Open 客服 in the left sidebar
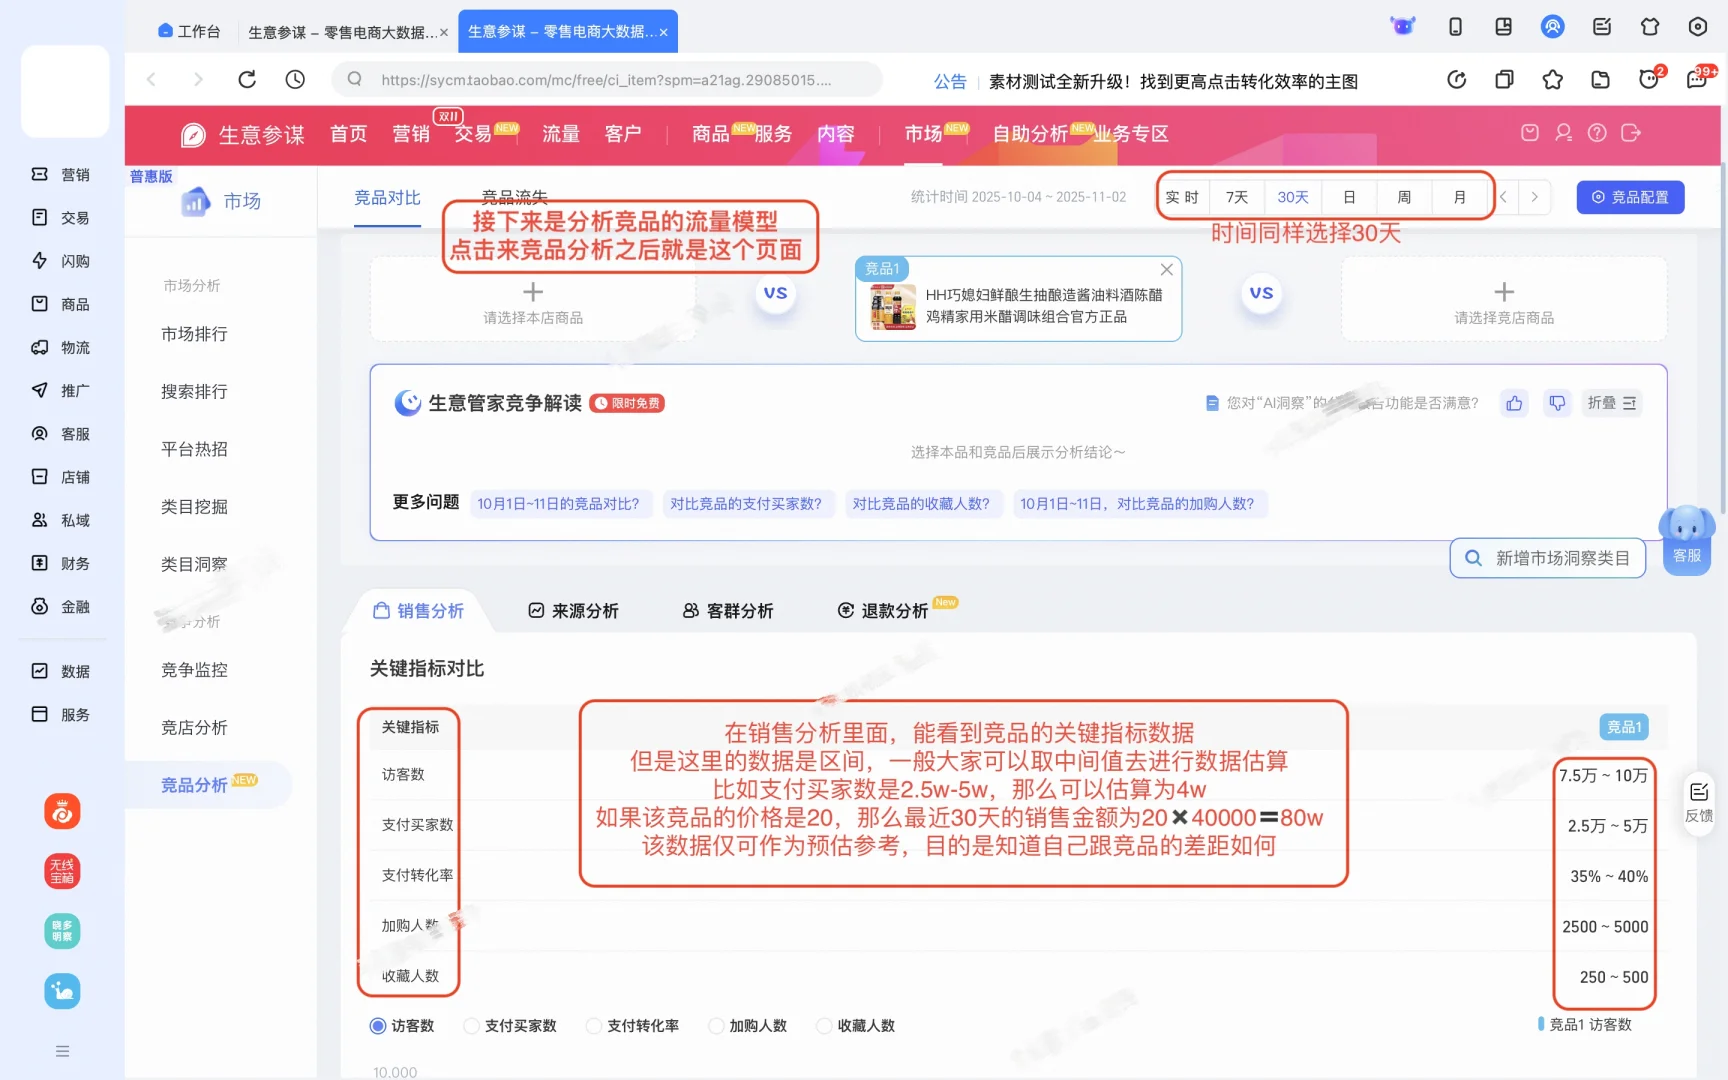 coord(61,434)
